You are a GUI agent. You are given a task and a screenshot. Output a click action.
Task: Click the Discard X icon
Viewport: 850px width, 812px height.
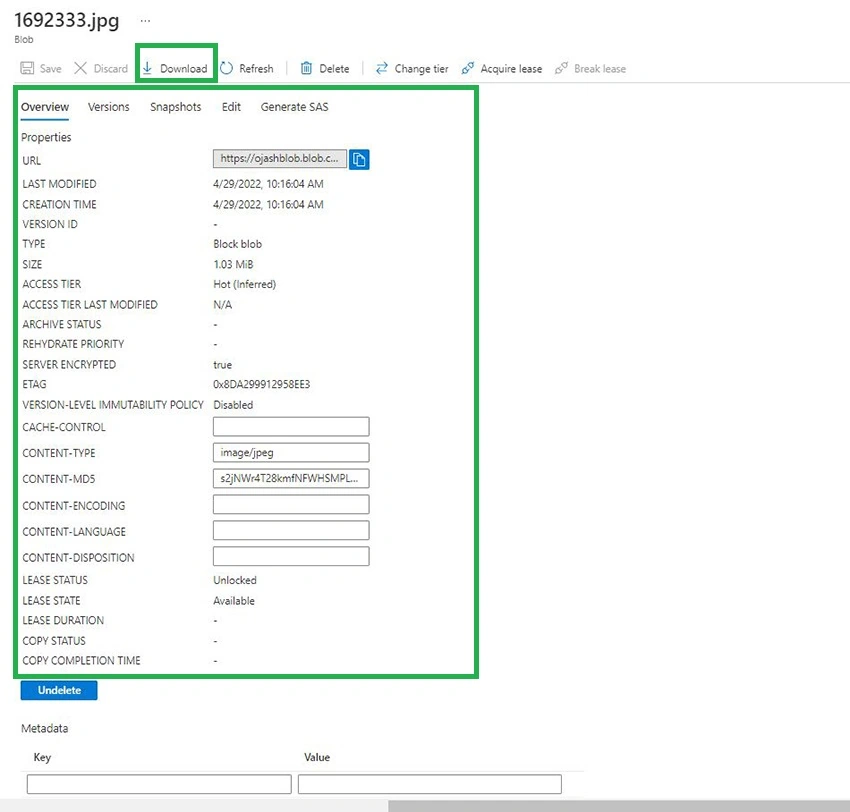(x=80, y=68)
